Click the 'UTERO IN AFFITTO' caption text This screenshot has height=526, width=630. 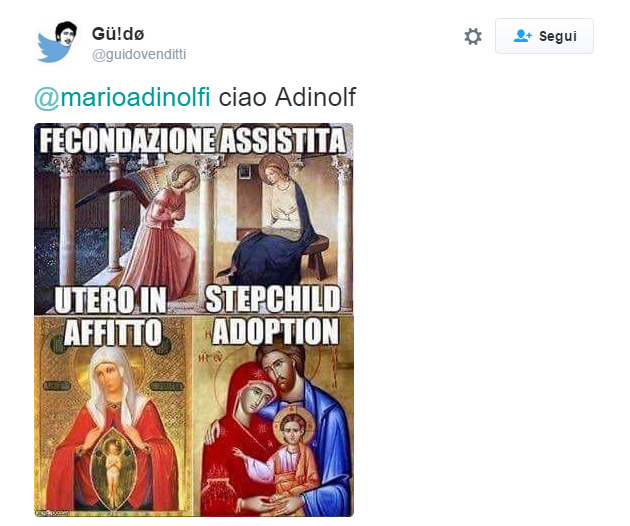(111, 316)
